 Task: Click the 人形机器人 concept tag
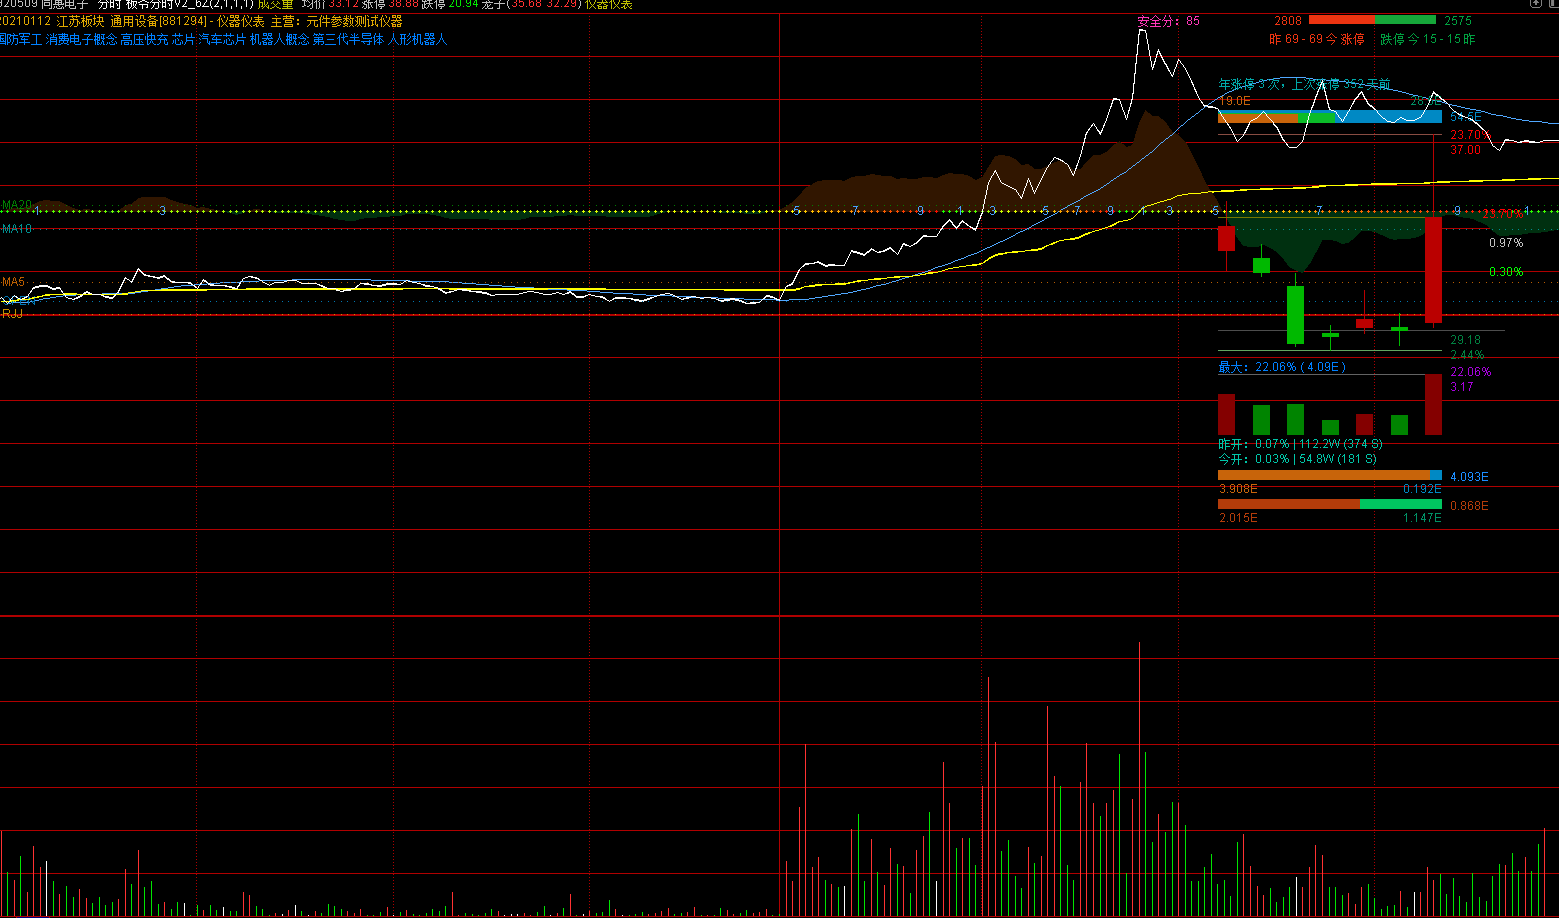[x=417, y=40]
